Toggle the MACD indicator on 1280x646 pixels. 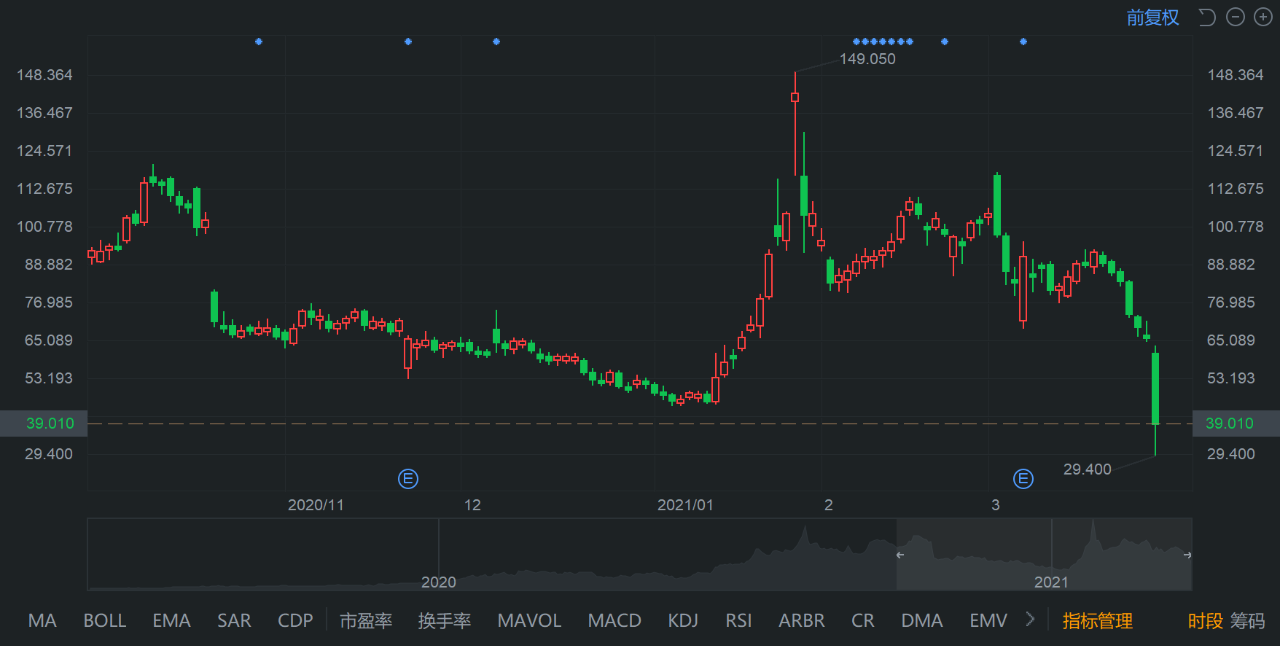pyautogui.click(x=614, y=620)
